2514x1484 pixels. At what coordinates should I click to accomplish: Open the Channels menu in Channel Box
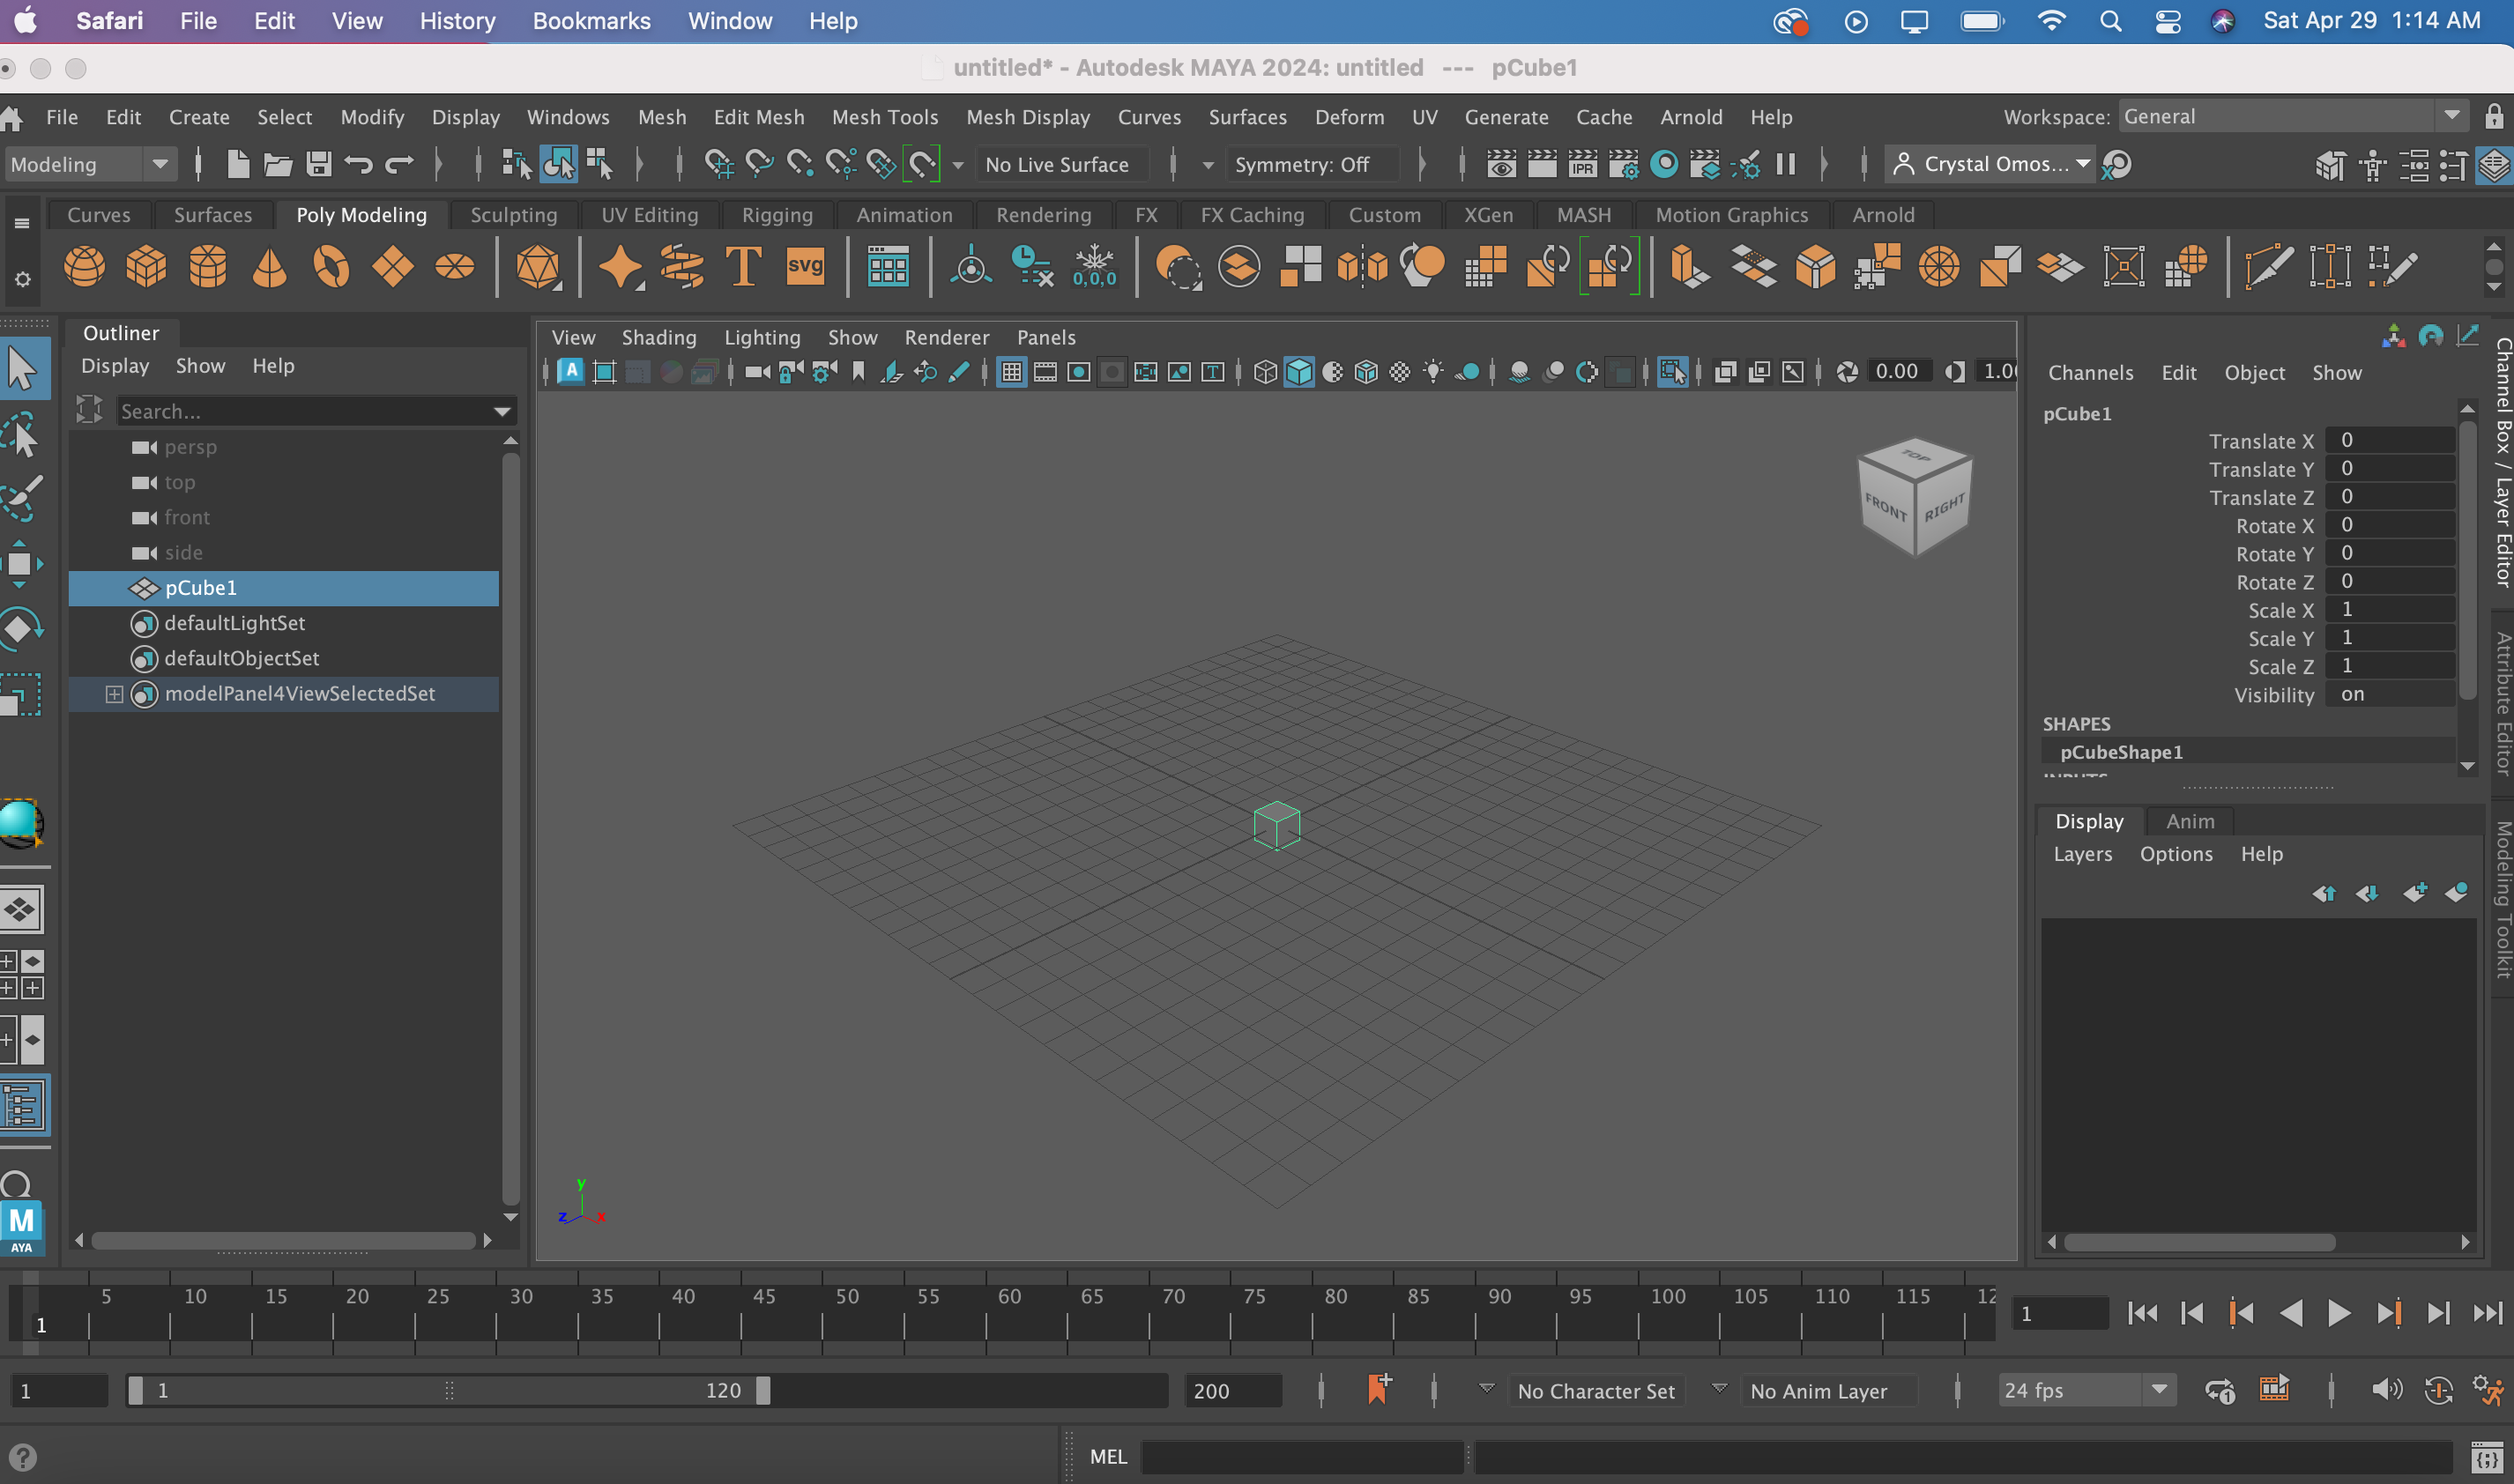pyautogui.click(x=2090, y=372)
